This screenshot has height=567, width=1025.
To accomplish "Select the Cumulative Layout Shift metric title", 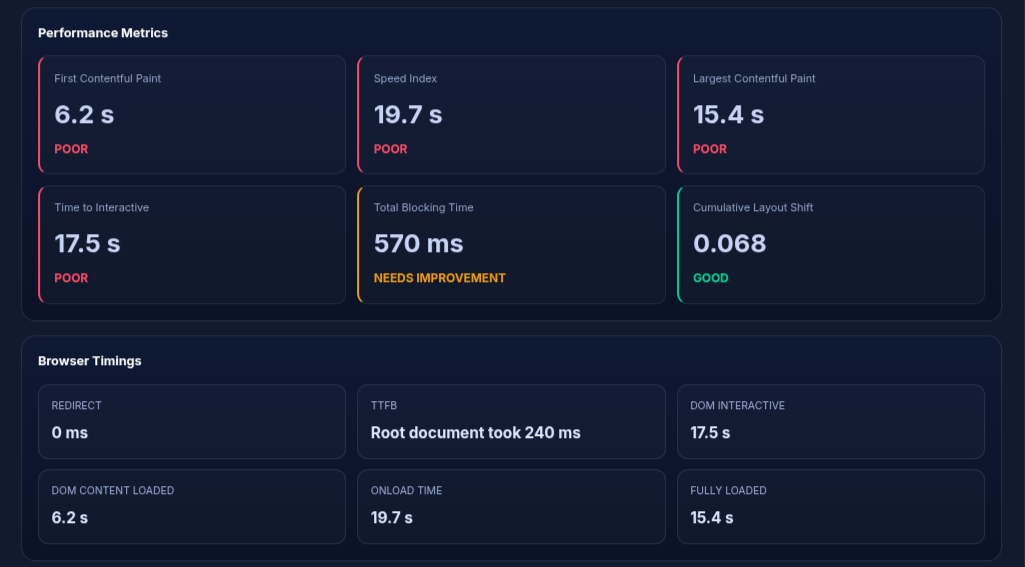I will coord(753,208).
